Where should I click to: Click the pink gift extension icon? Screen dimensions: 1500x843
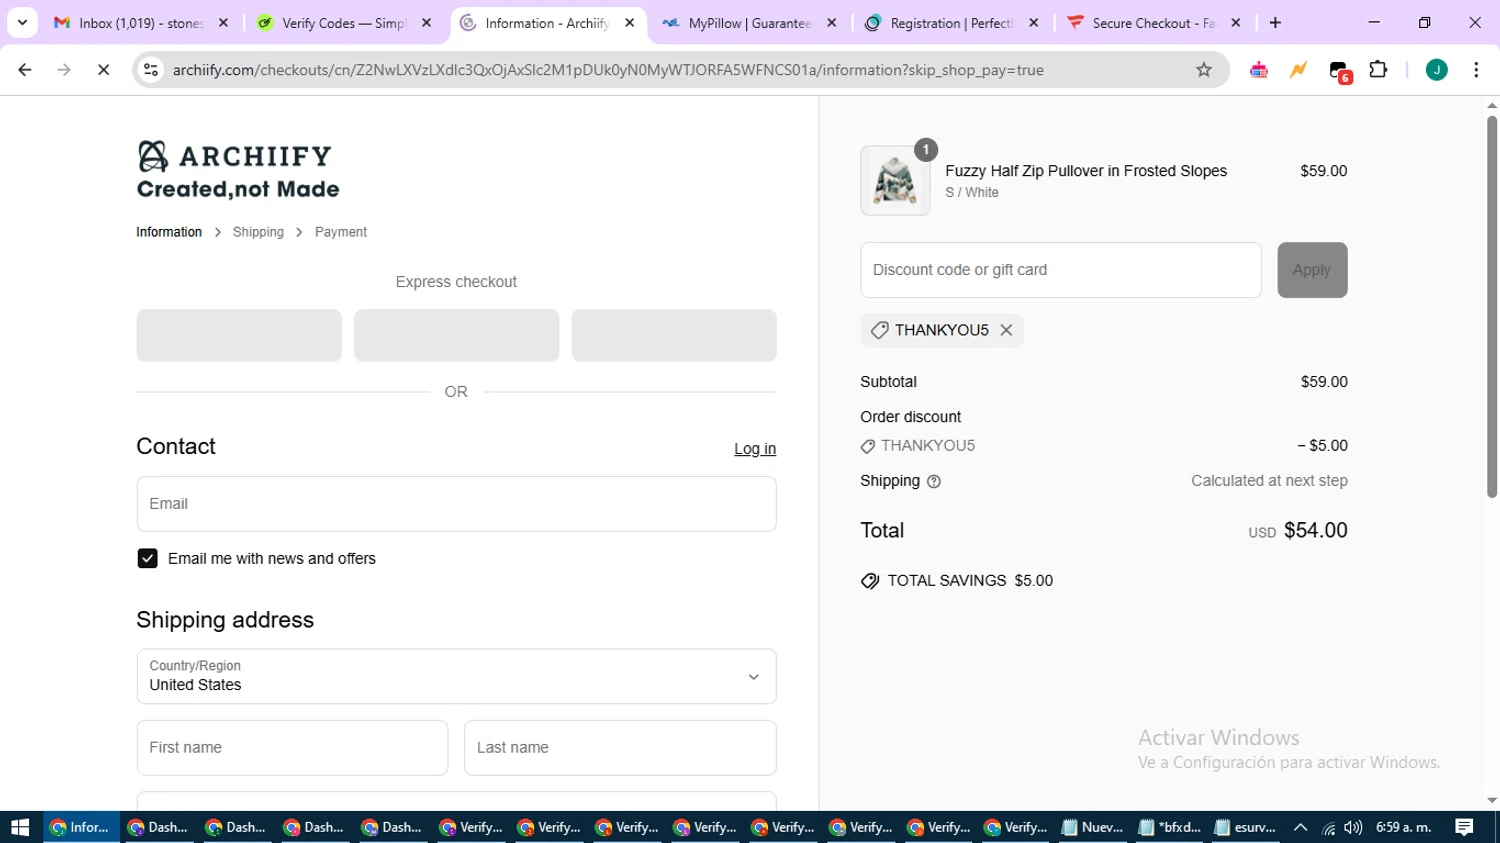[x=1259, y=70]
